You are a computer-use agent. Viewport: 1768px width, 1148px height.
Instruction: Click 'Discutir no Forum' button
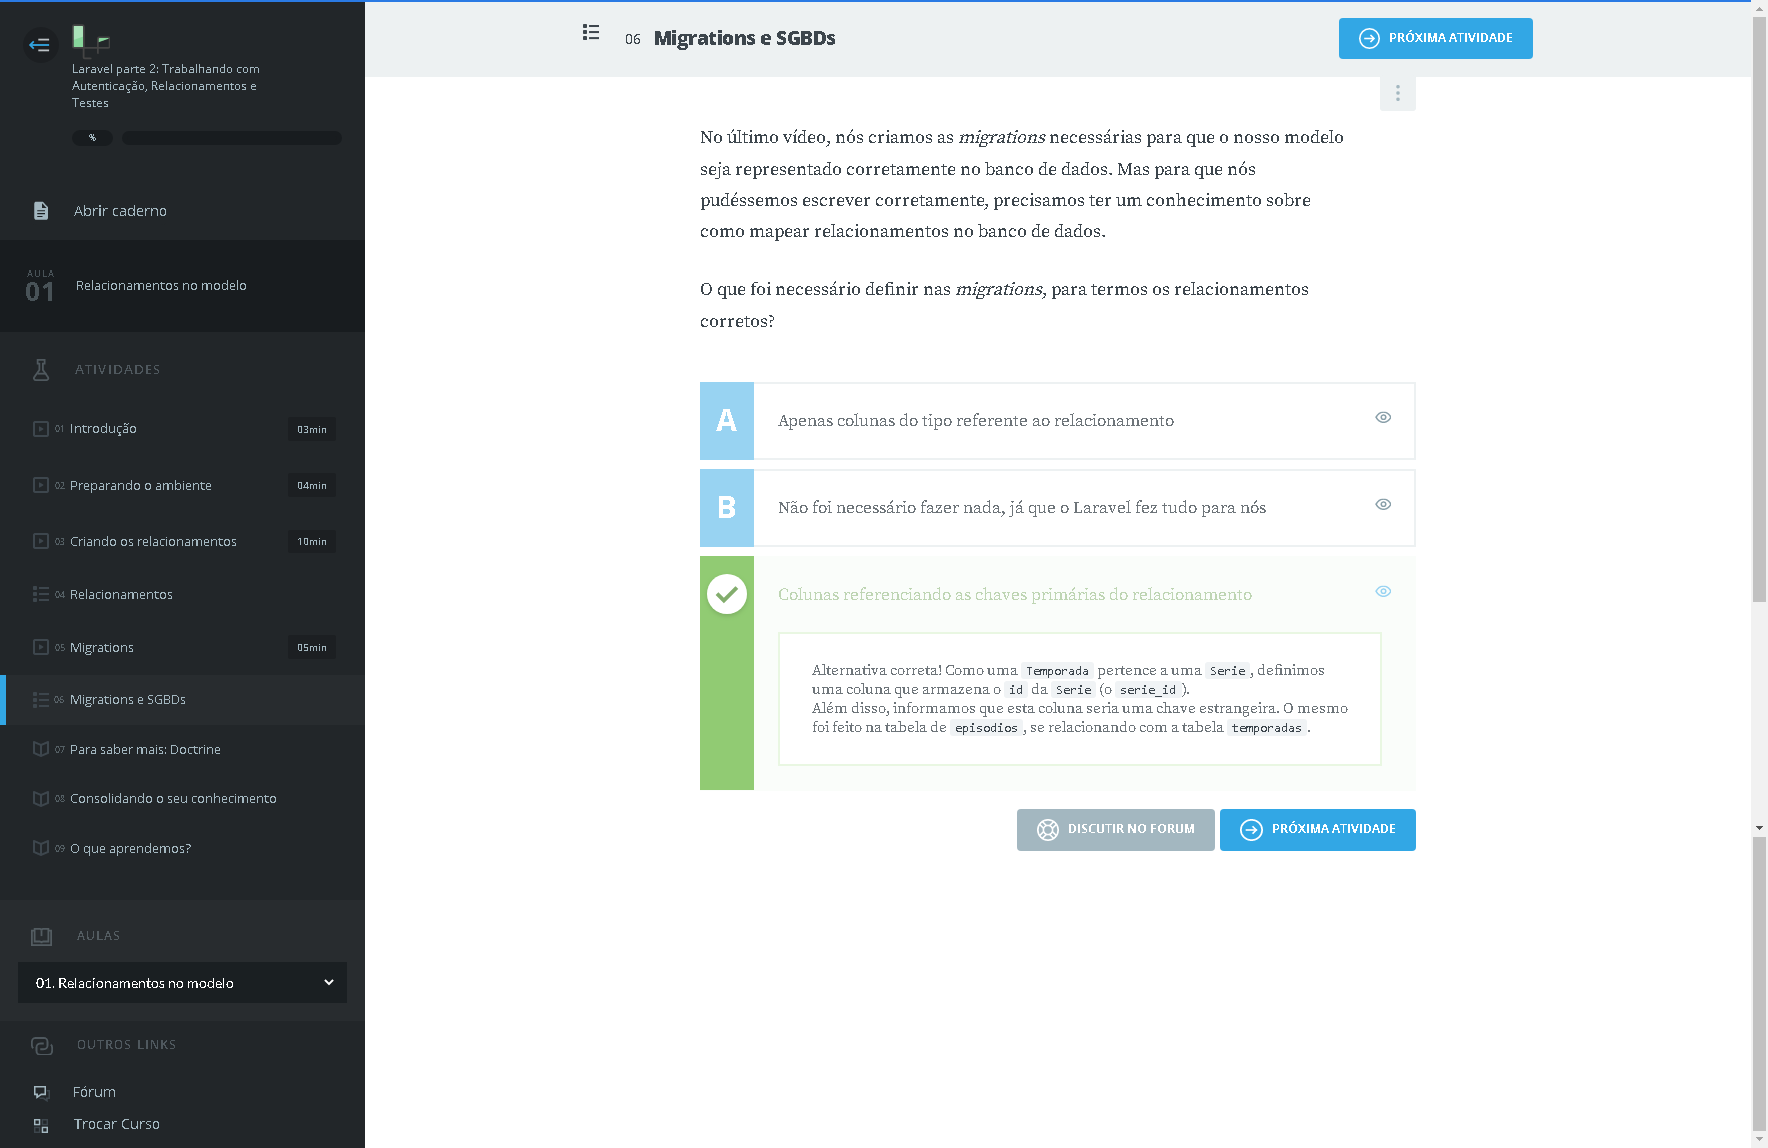click(1115, 830)
